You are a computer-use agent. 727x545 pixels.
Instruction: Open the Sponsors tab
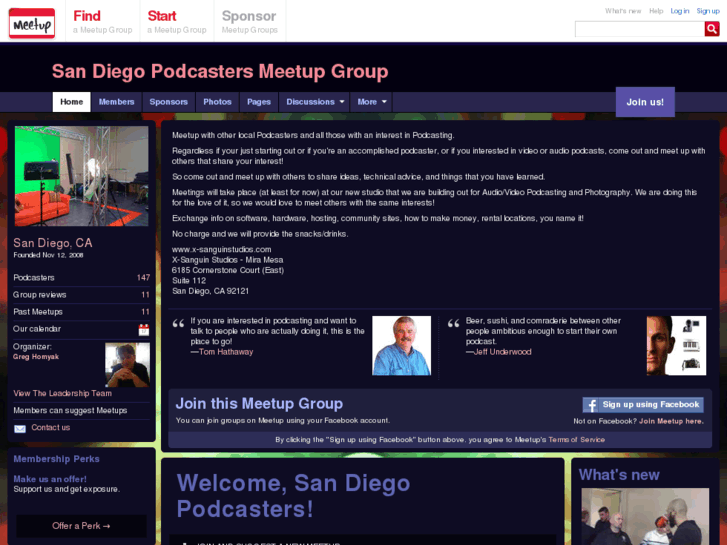pos(168,102)
